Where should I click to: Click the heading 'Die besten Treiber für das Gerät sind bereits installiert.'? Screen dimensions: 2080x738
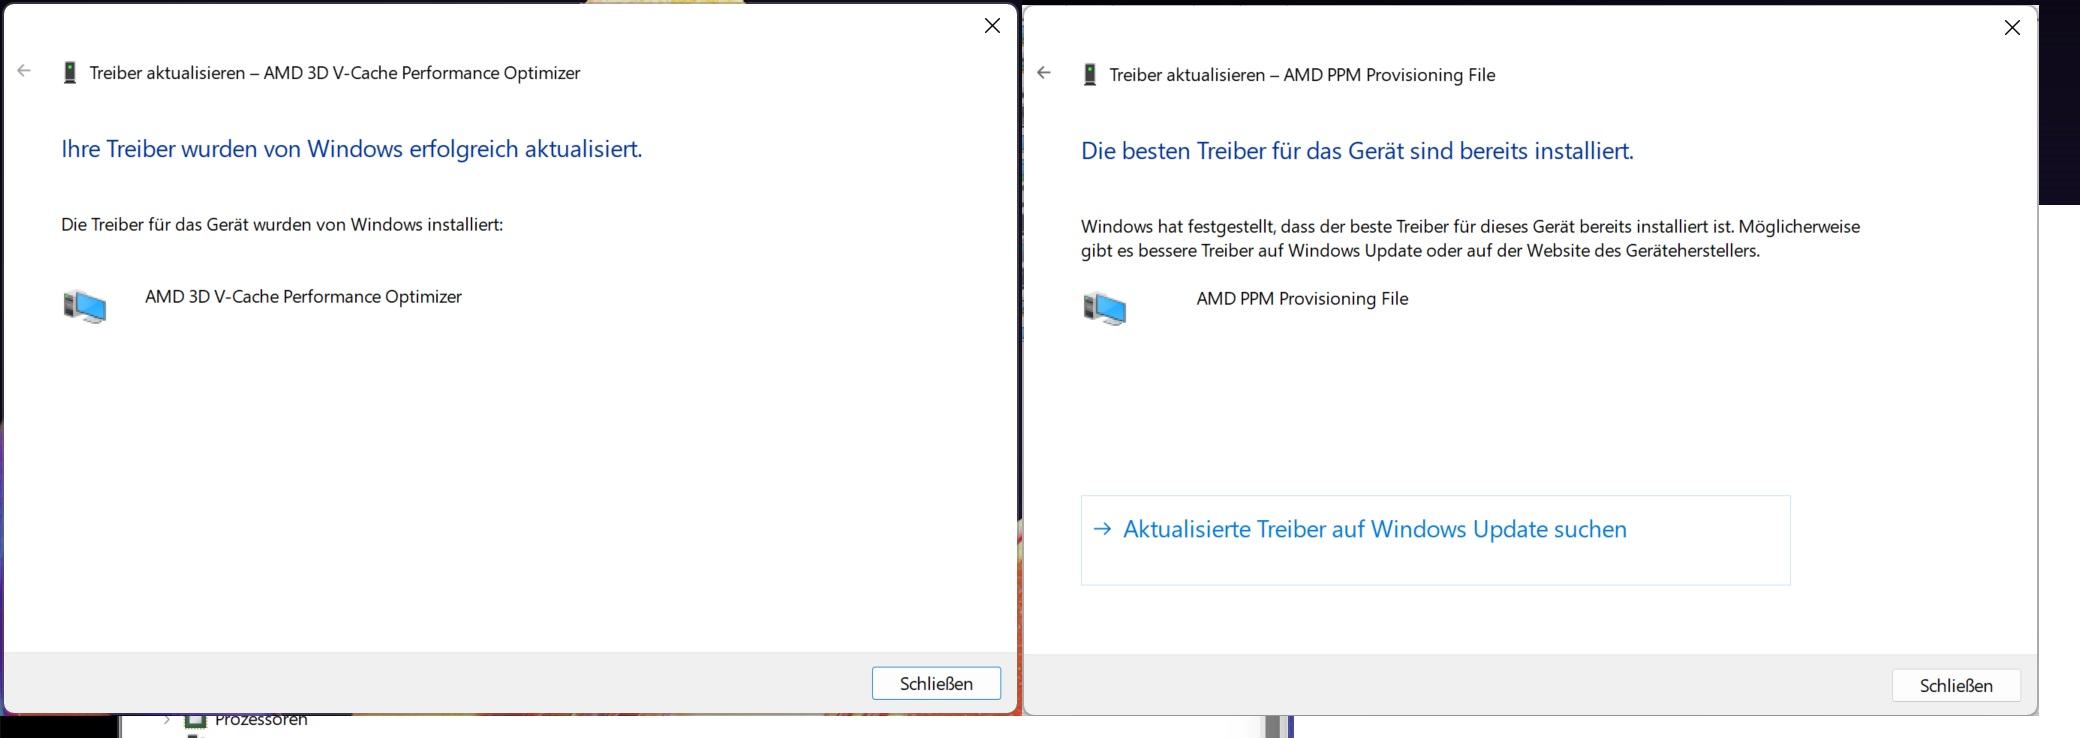click(x=1357, y=151)
